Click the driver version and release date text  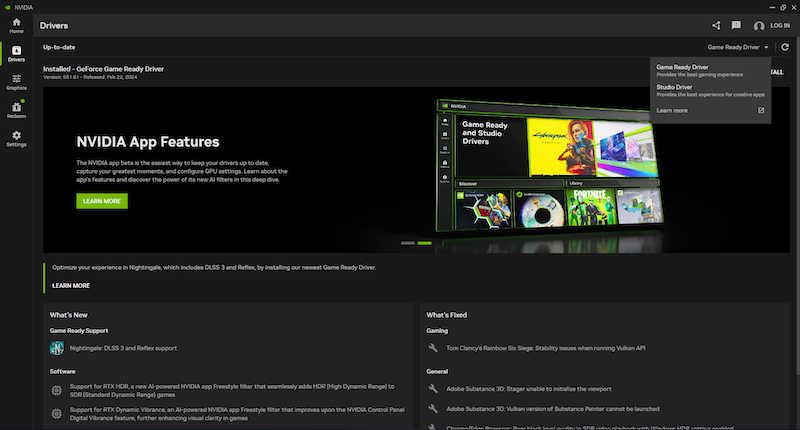90,77
